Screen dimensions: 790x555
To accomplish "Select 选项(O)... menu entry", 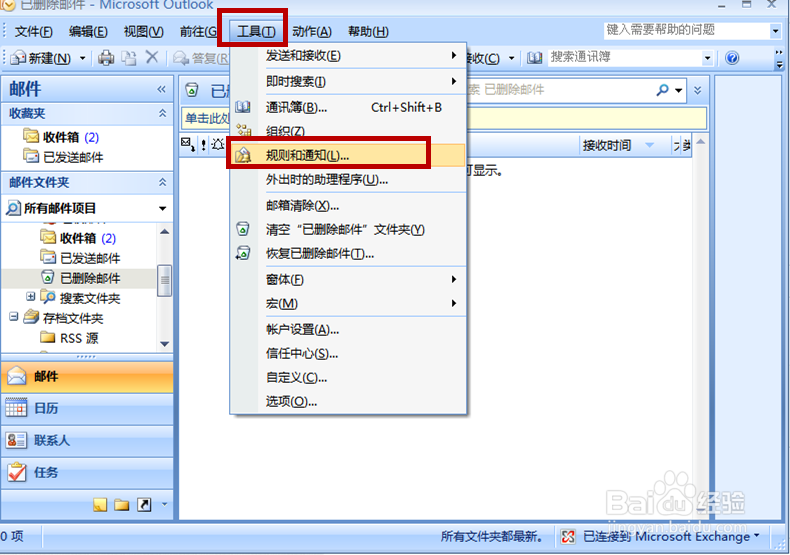I will point(348,401).
